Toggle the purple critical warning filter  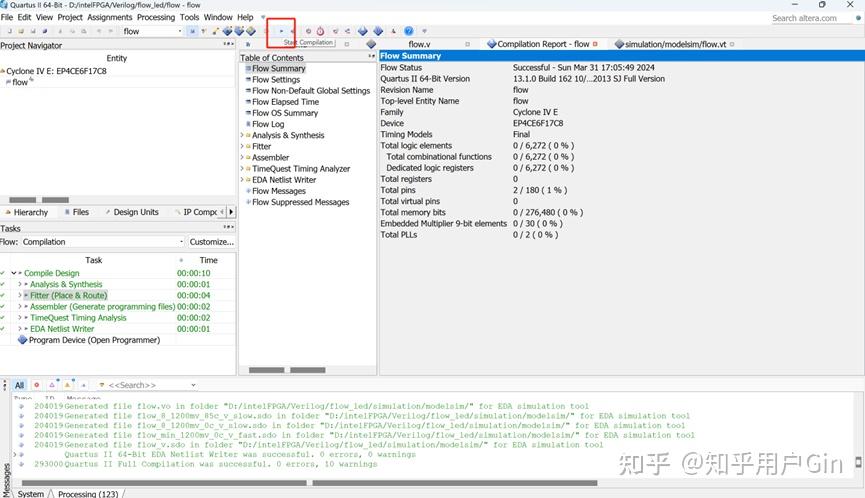click(x=52, y=384)
